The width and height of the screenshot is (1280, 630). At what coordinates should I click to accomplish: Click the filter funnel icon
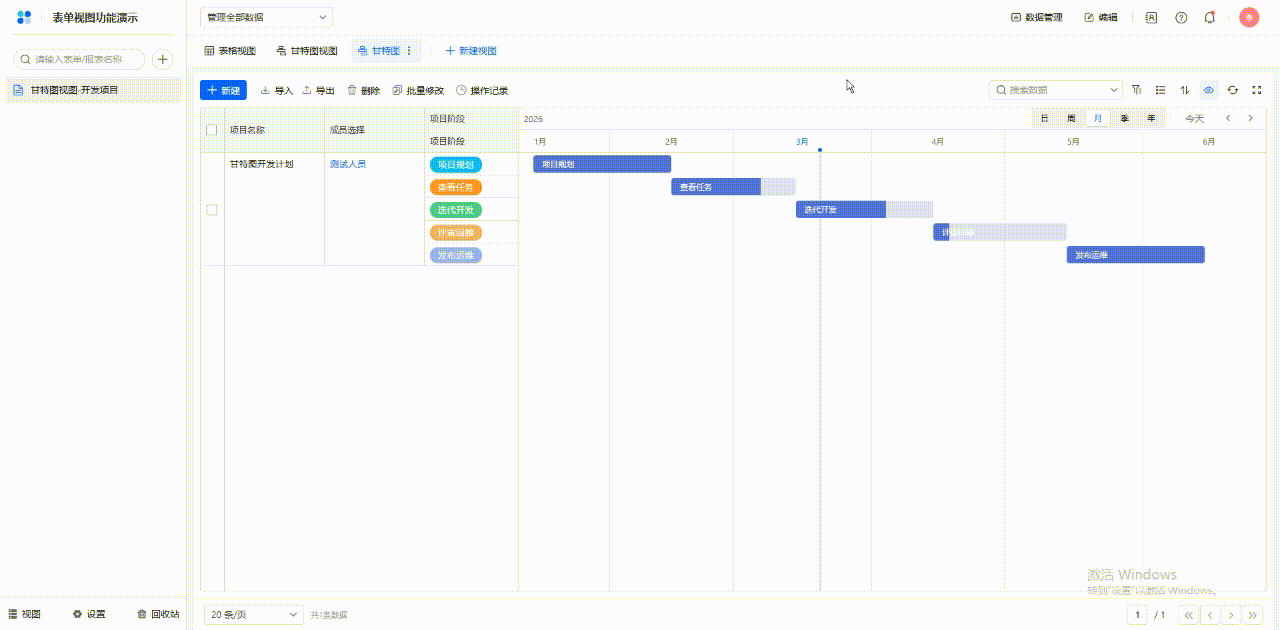[x=1137, y=90]
